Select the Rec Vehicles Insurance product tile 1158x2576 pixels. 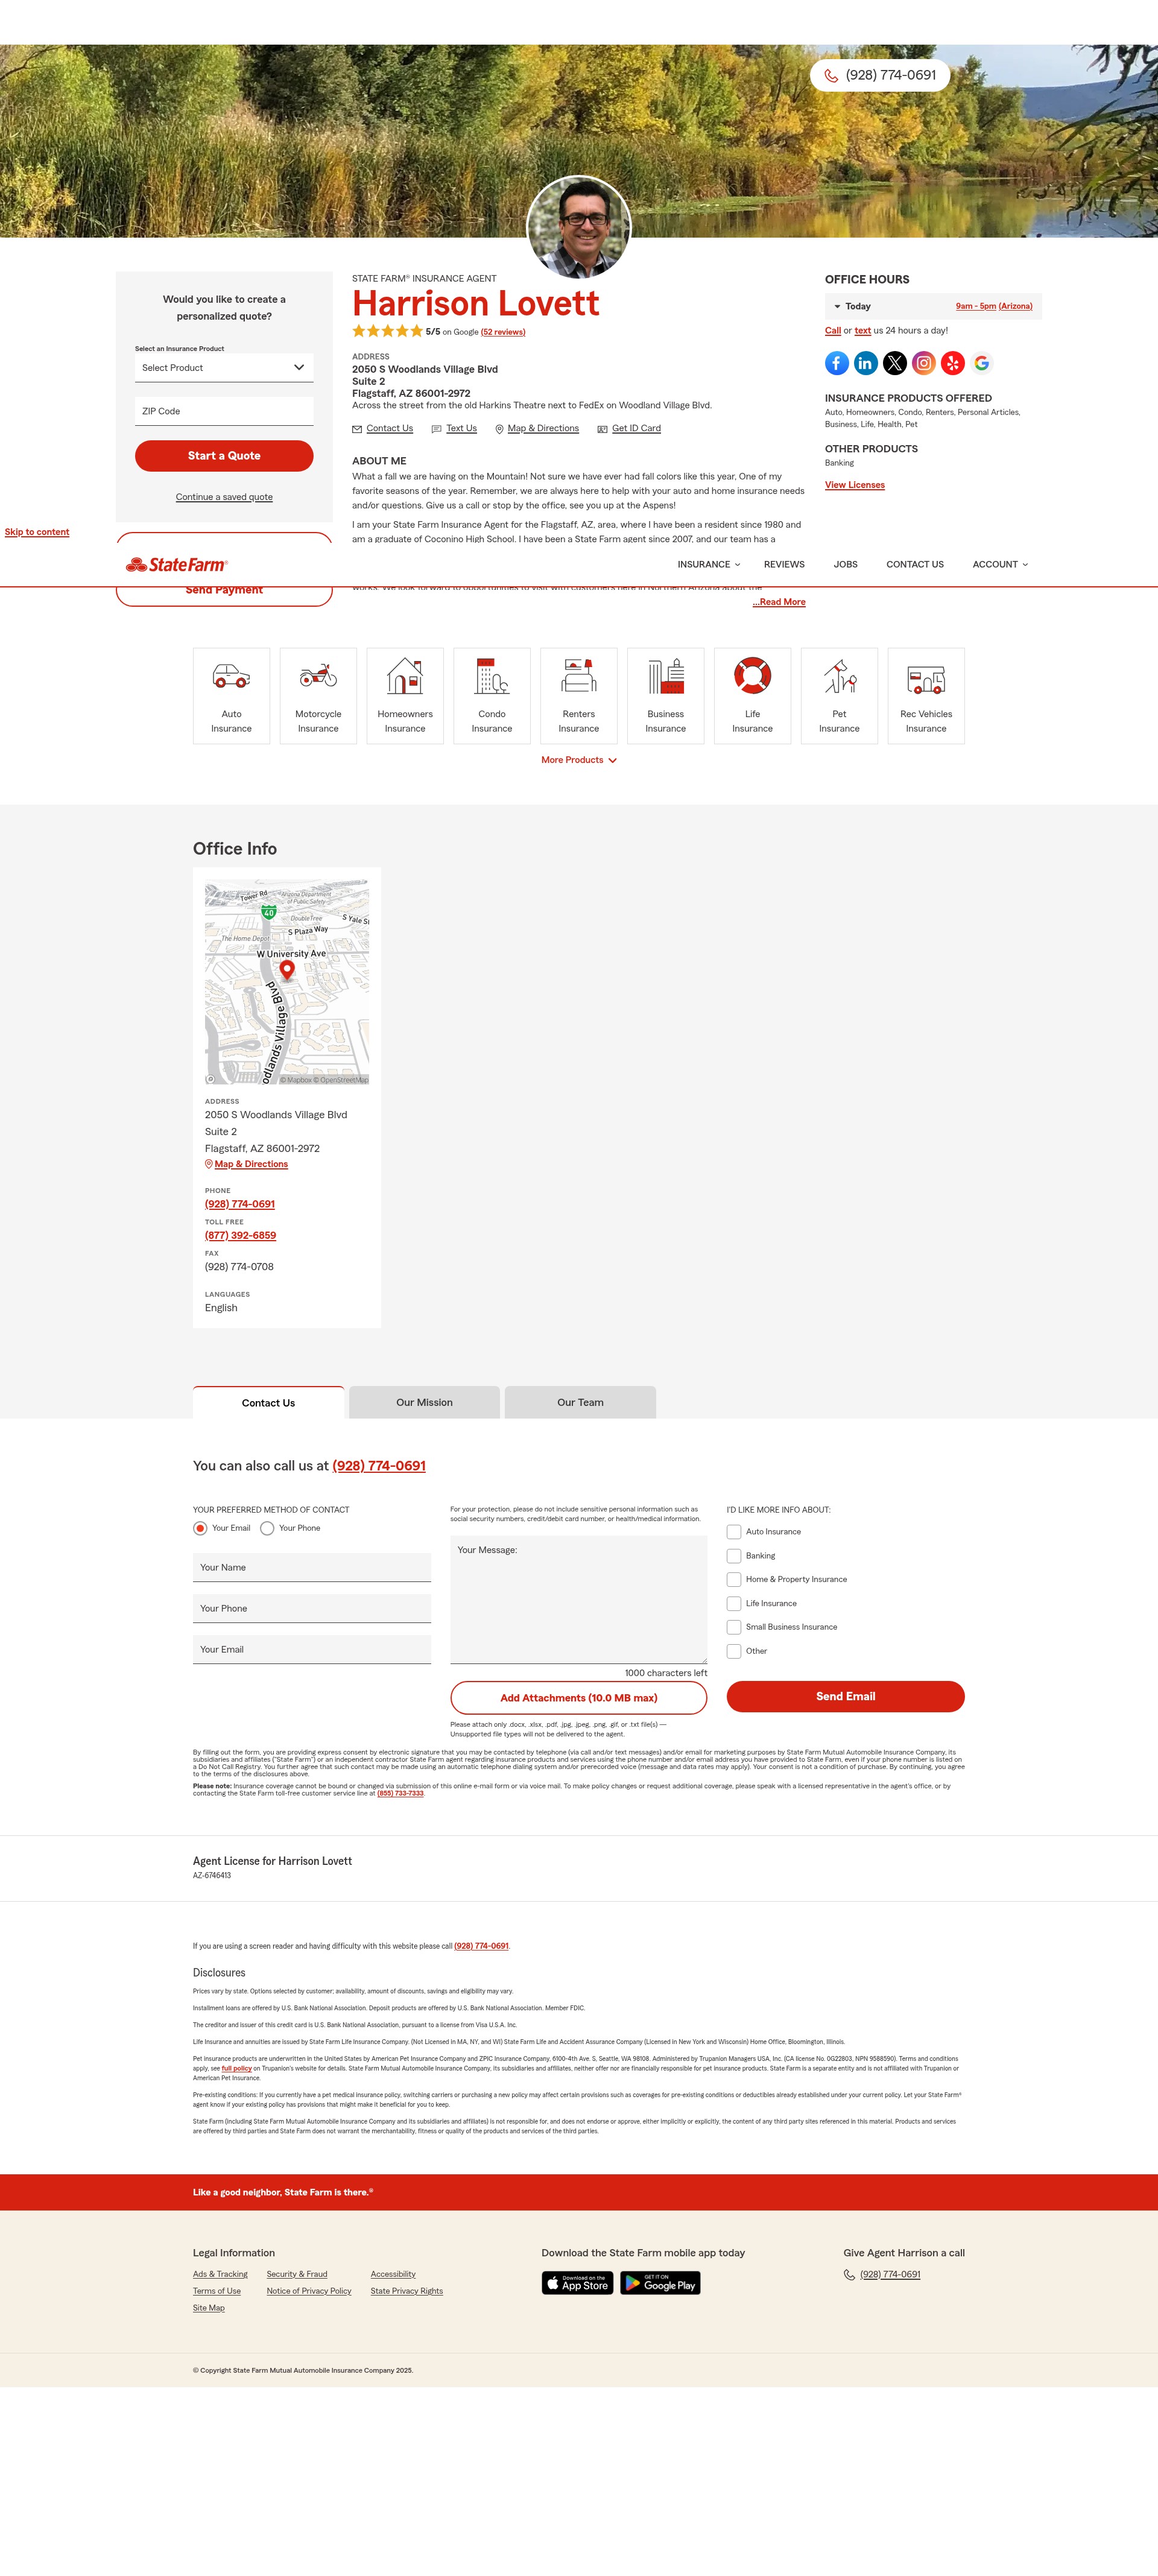pos(926,696)
